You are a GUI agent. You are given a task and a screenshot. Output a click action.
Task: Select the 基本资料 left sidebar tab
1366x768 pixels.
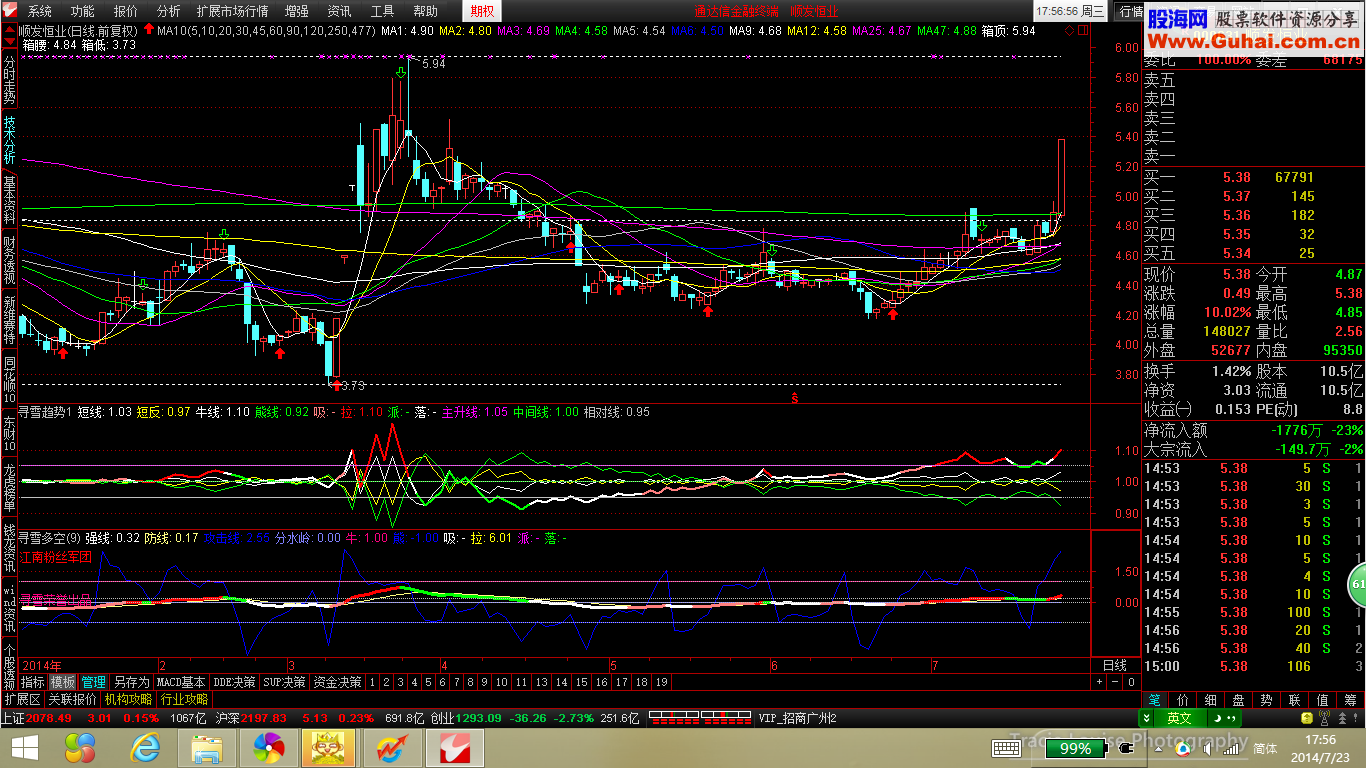coord(9,200)
